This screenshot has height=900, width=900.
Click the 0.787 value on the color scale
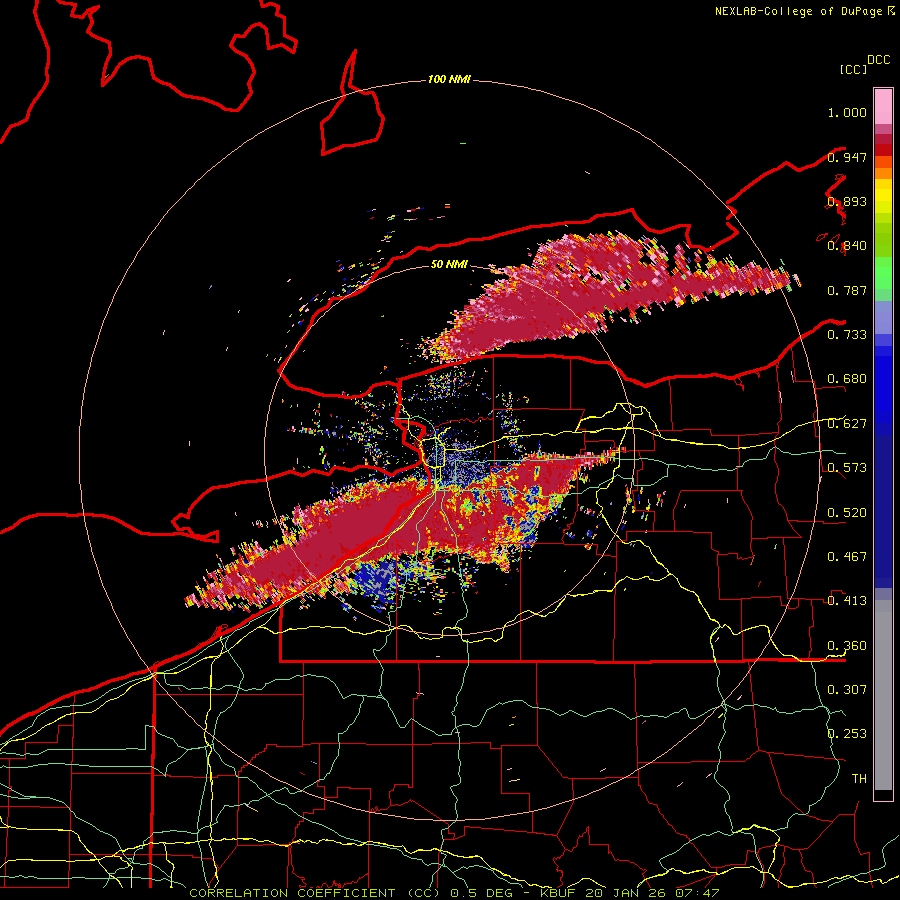click(847, 290)
